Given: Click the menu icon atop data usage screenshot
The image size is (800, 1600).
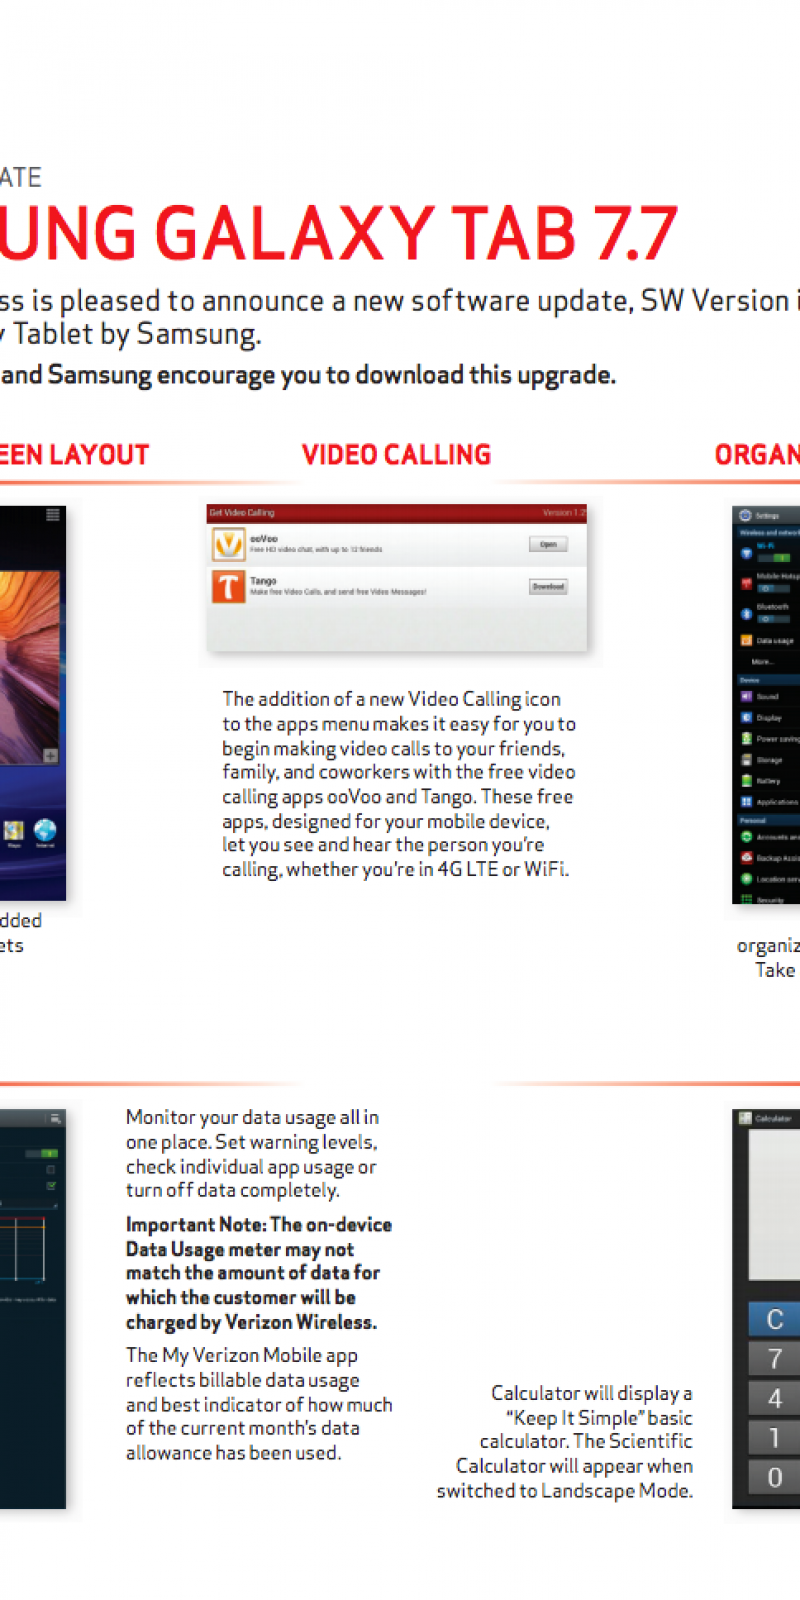Looking at the screenshot, I should (55, 1118).
